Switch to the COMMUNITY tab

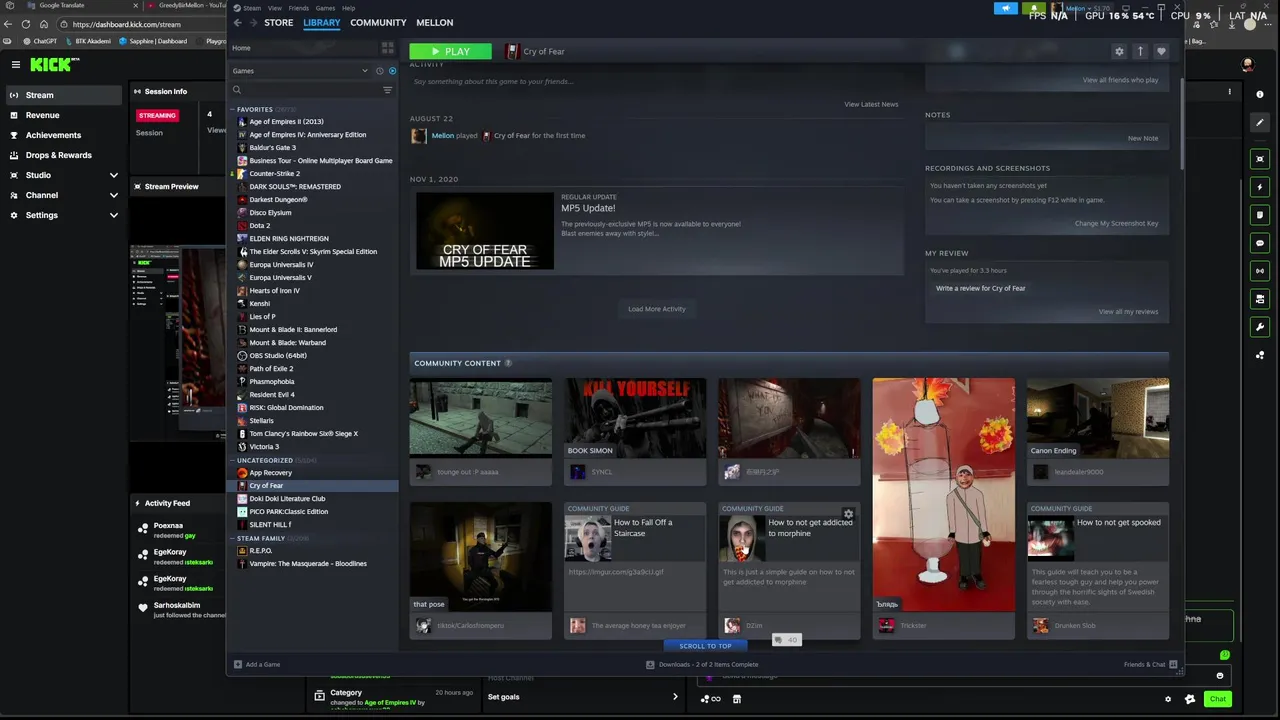pos(378,22)
